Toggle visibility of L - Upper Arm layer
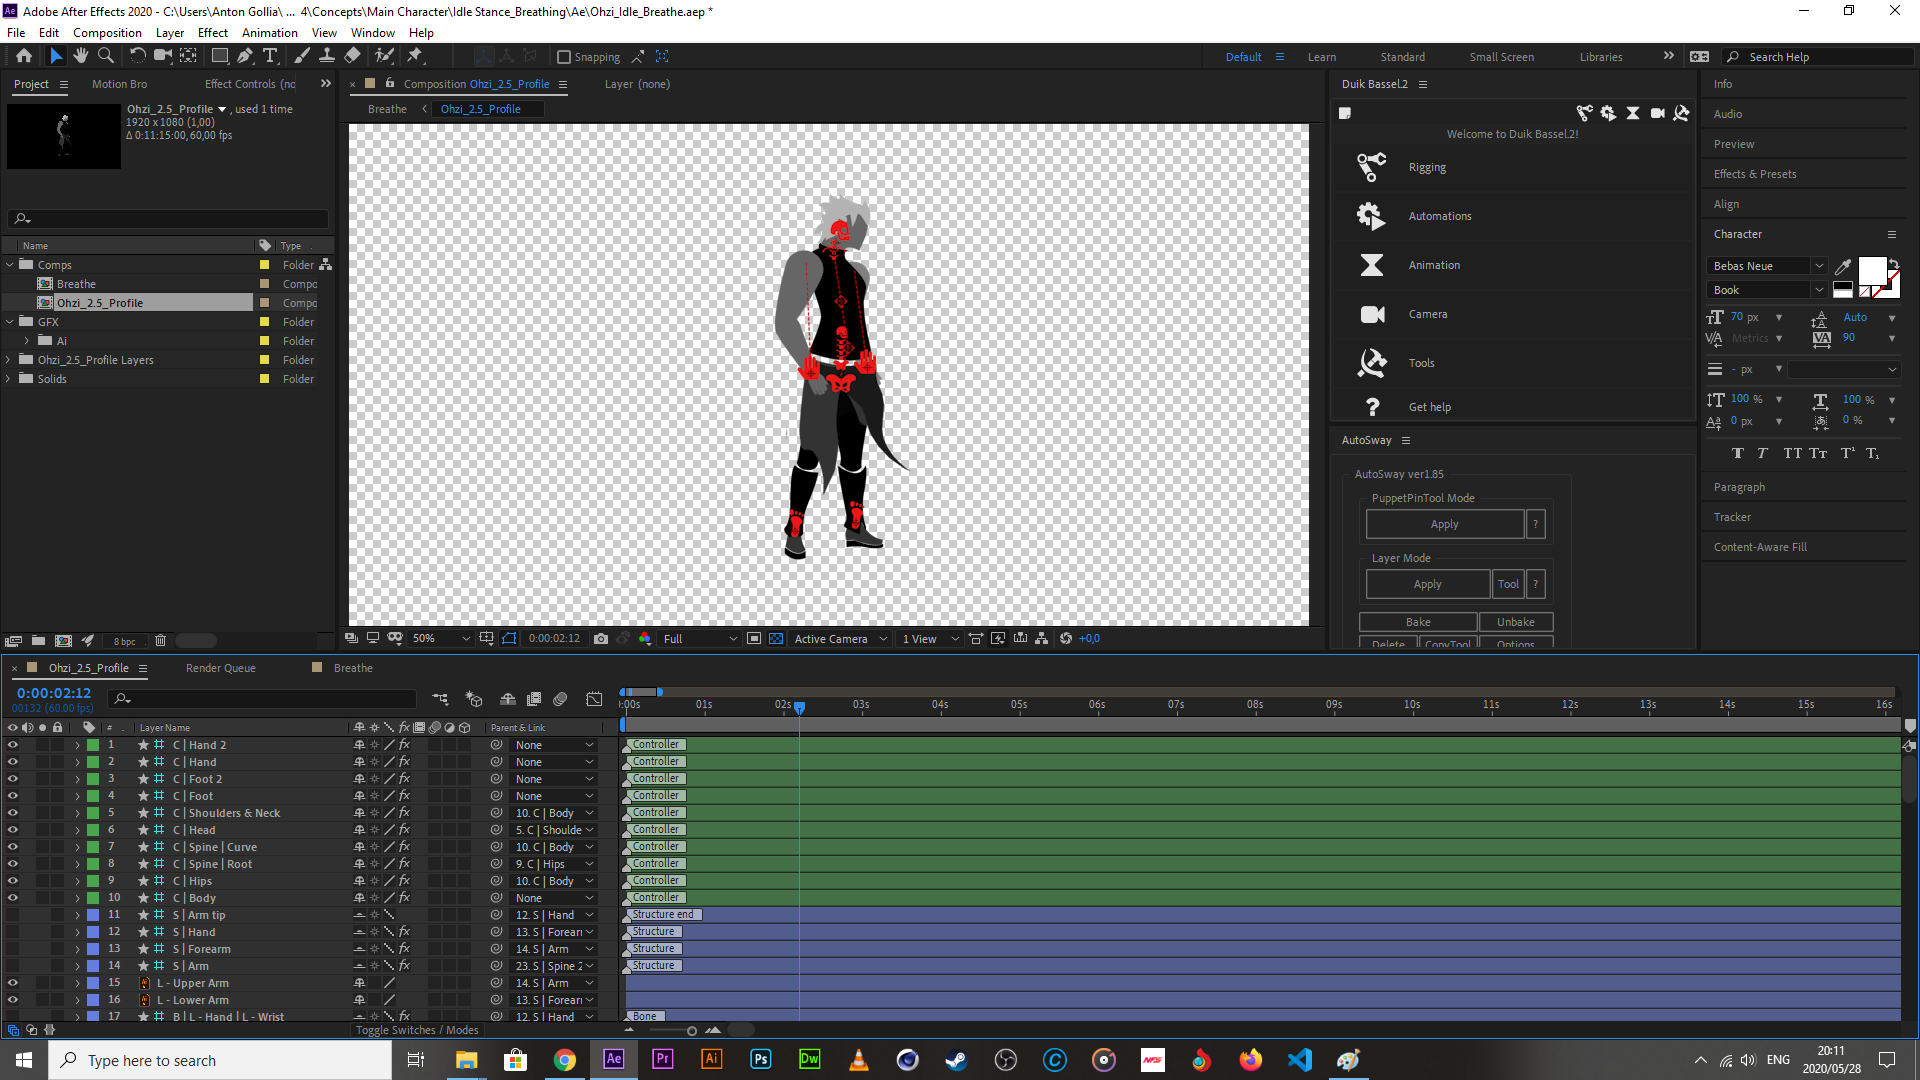This screenshot has height=1080, width=1920. 13,983
